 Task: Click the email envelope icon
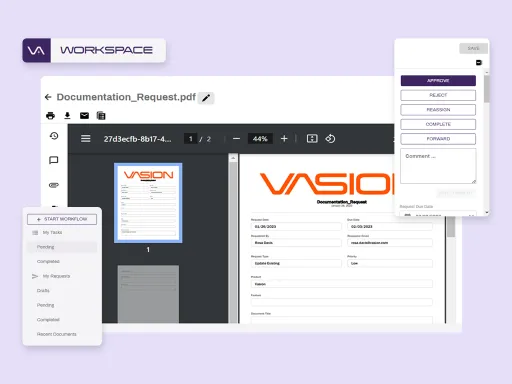[84, 116]
